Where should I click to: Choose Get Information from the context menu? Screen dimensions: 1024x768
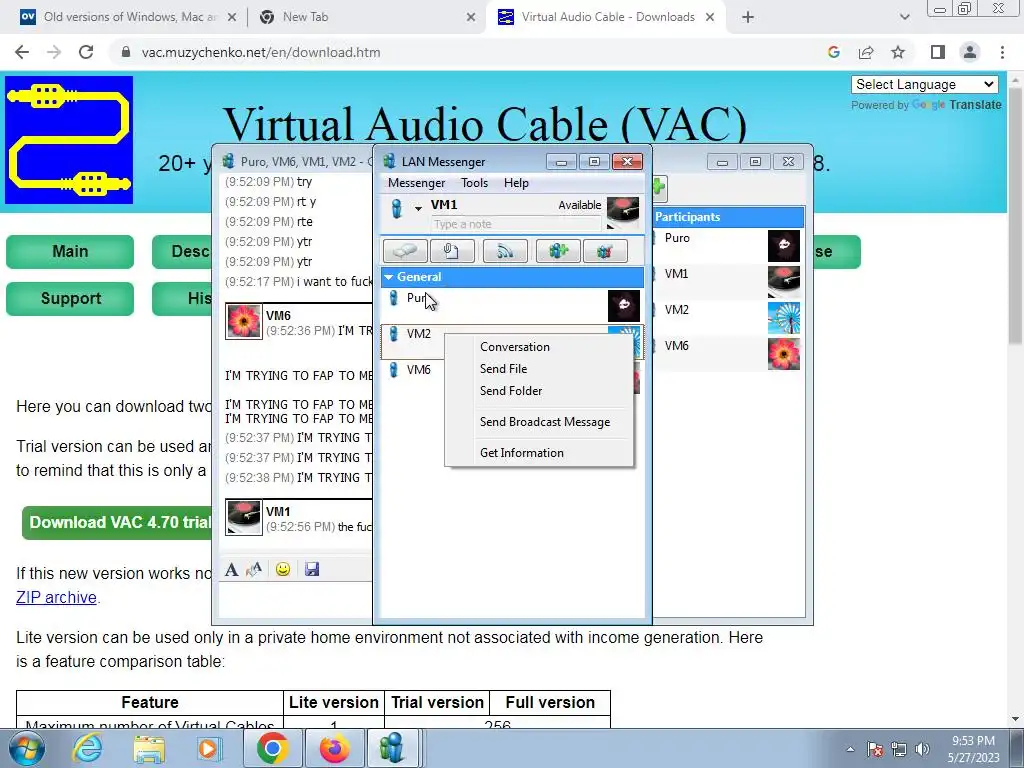click(521, 453)
